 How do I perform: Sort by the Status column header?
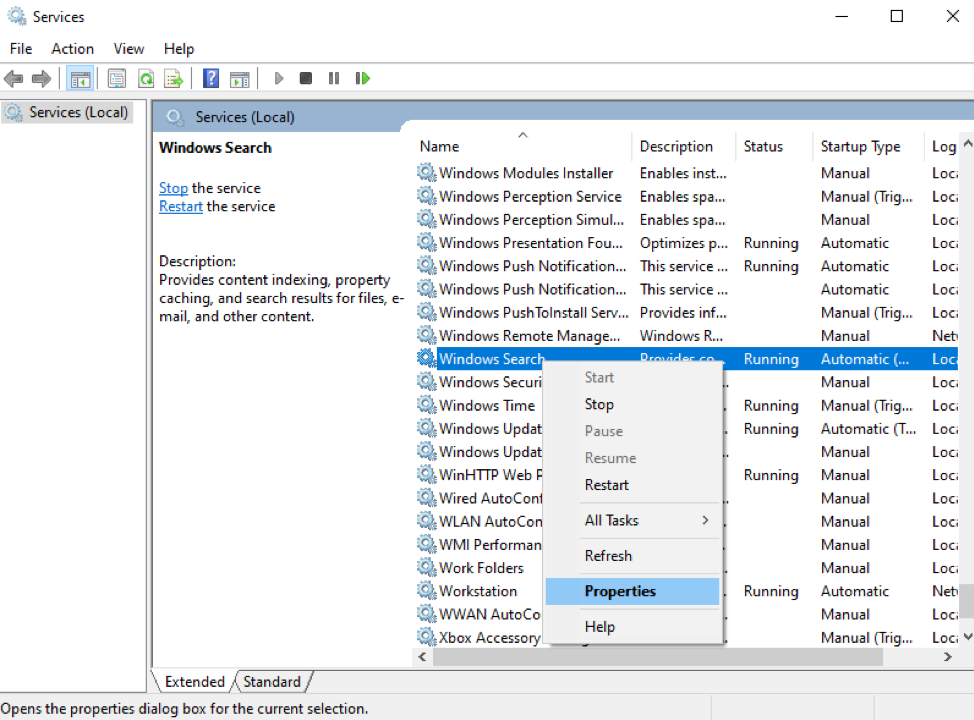(774, 147)
